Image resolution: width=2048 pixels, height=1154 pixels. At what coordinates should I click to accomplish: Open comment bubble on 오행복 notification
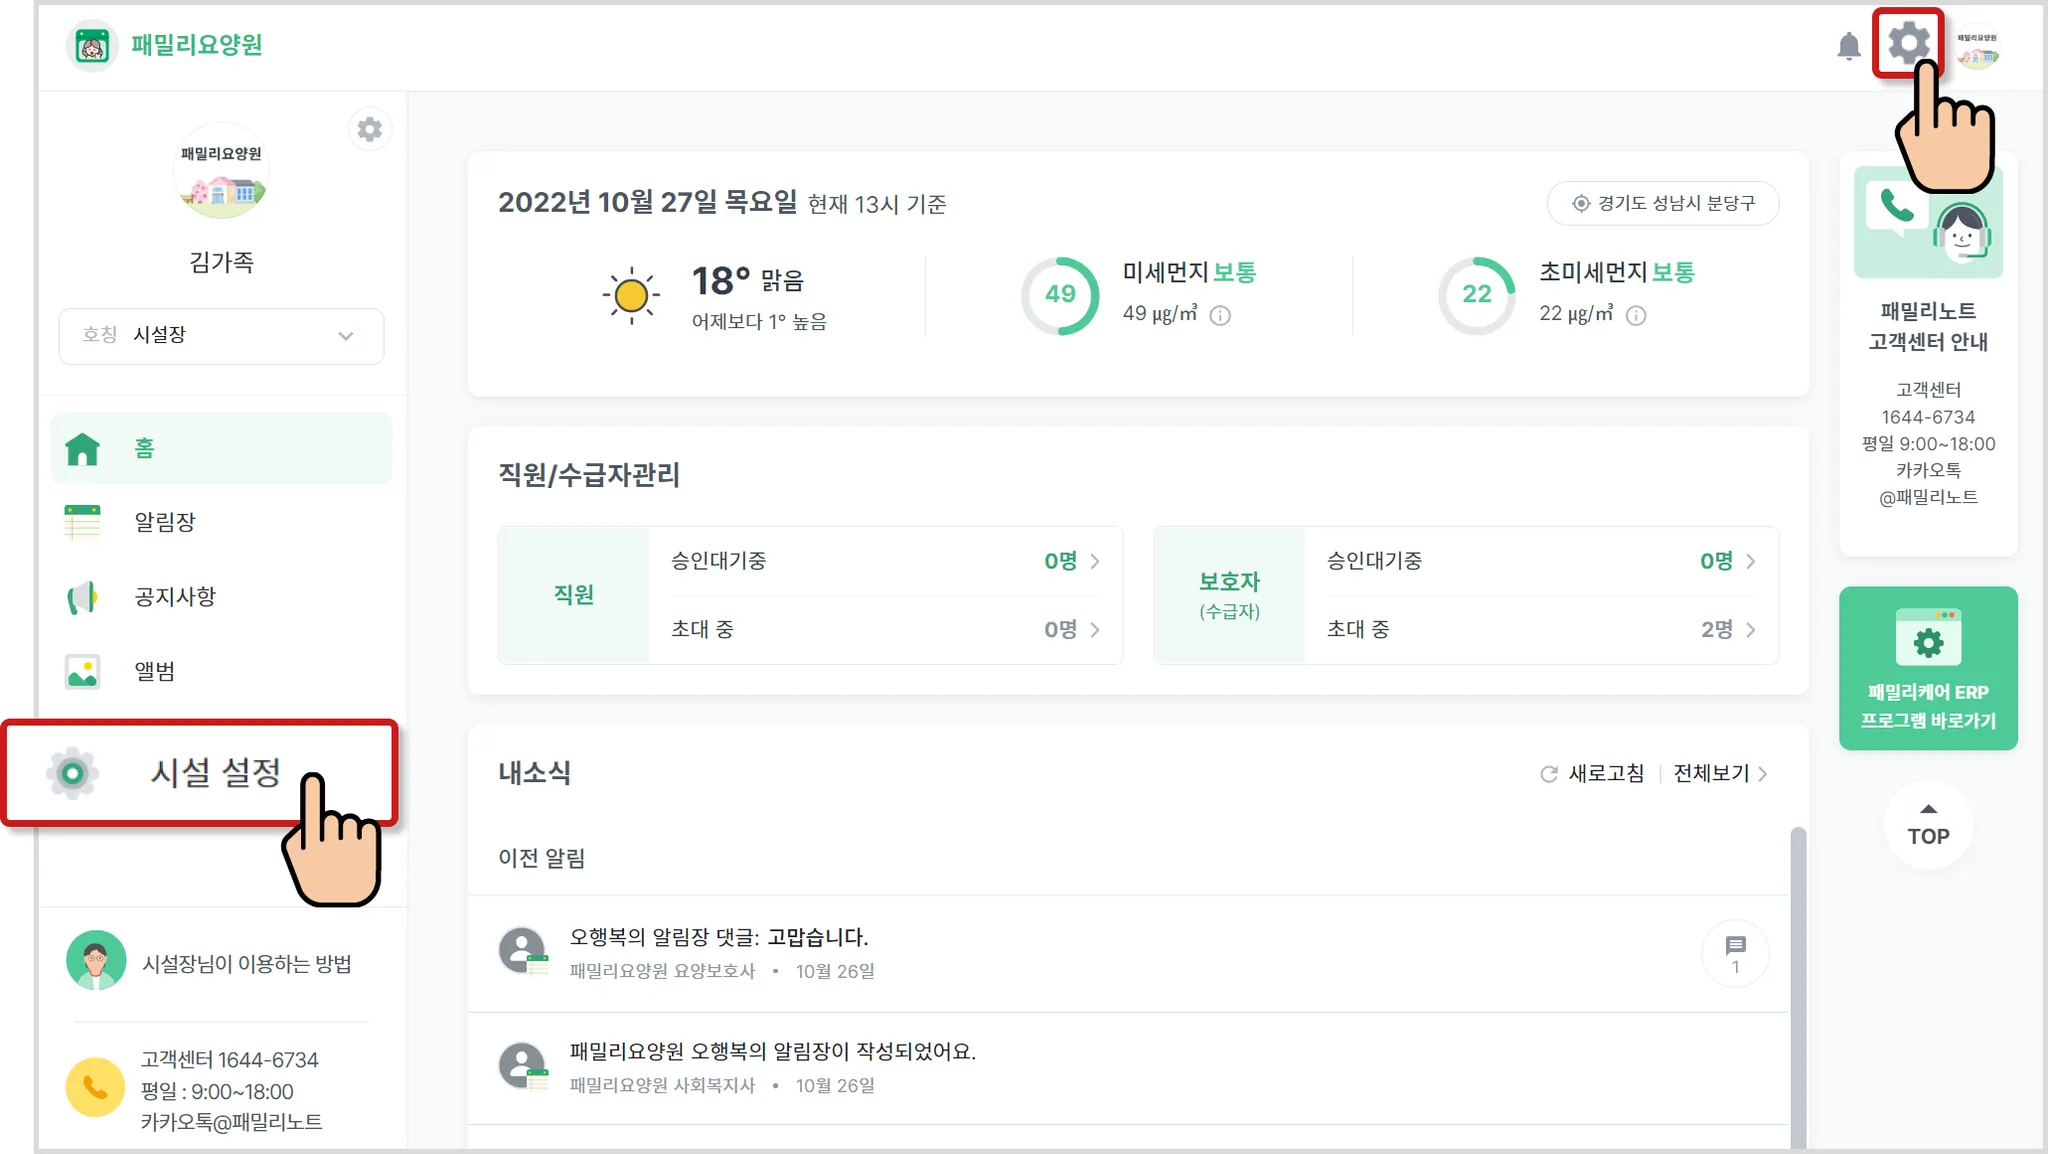(1735, 953)
